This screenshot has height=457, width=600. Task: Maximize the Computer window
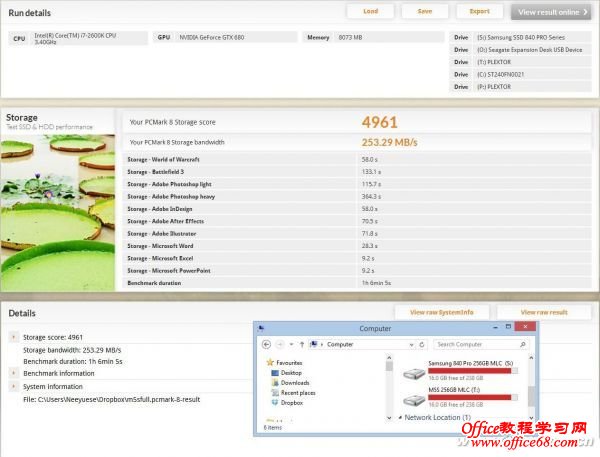[x=508, y=326]
